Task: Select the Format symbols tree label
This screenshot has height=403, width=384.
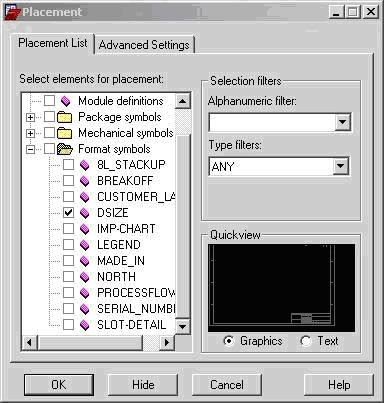Action: pos(114,149)
